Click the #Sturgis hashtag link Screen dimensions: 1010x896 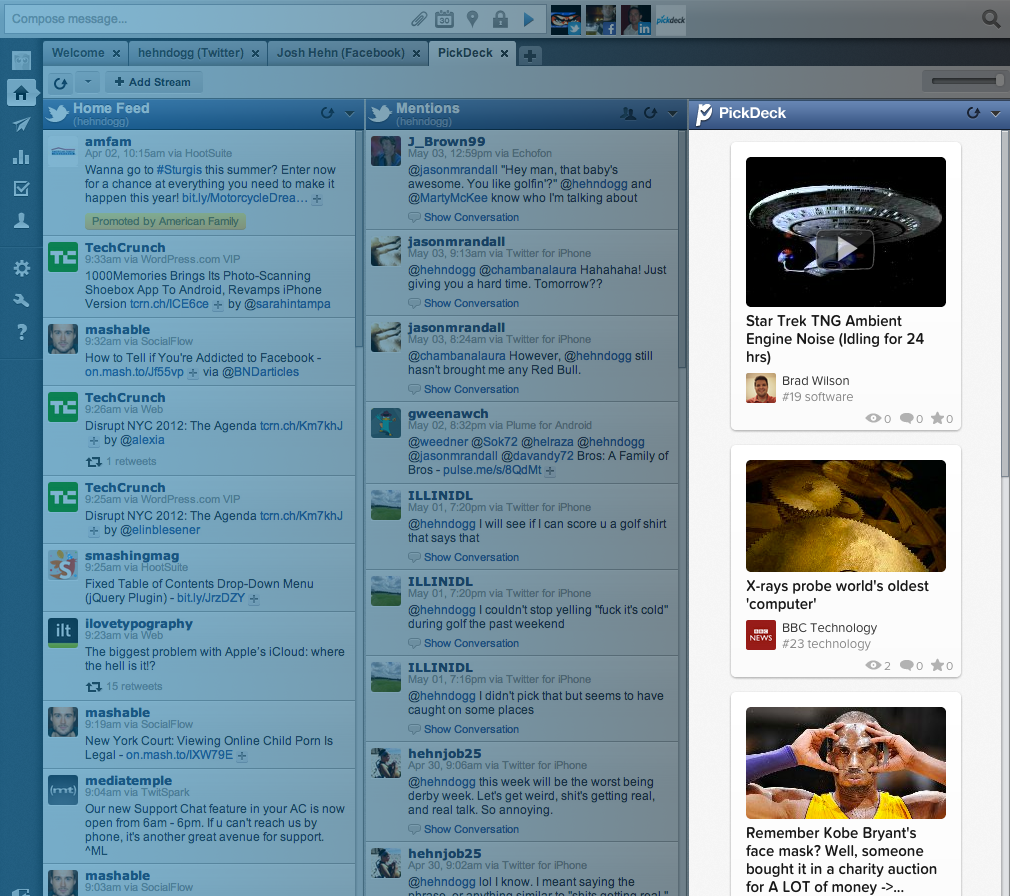(x=179, y=170)
